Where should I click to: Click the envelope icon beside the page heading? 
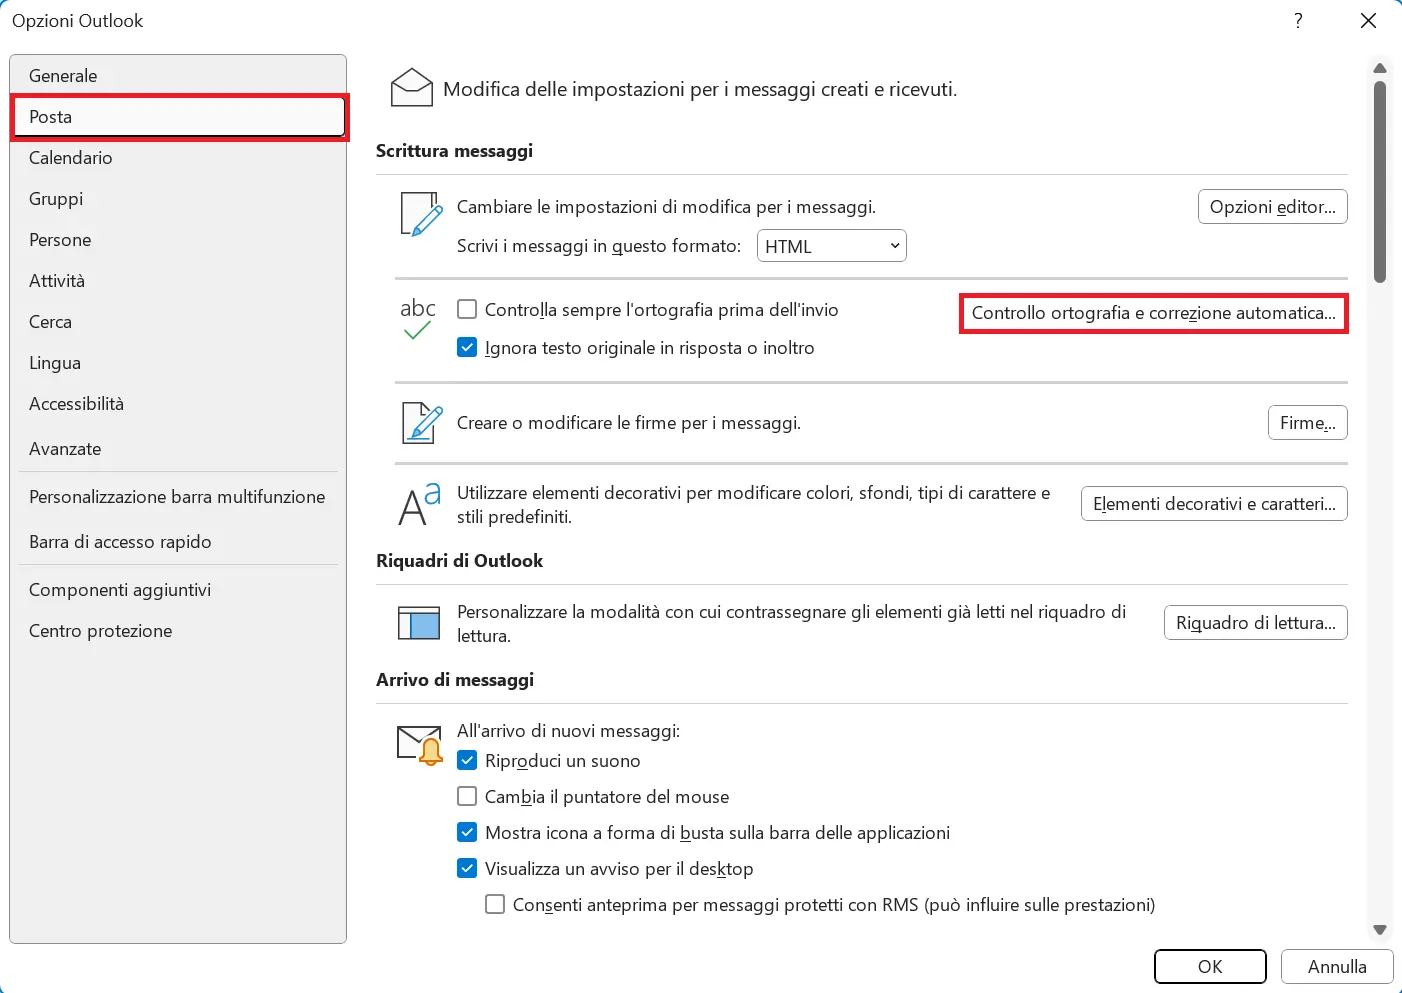(x=411, y=88)
